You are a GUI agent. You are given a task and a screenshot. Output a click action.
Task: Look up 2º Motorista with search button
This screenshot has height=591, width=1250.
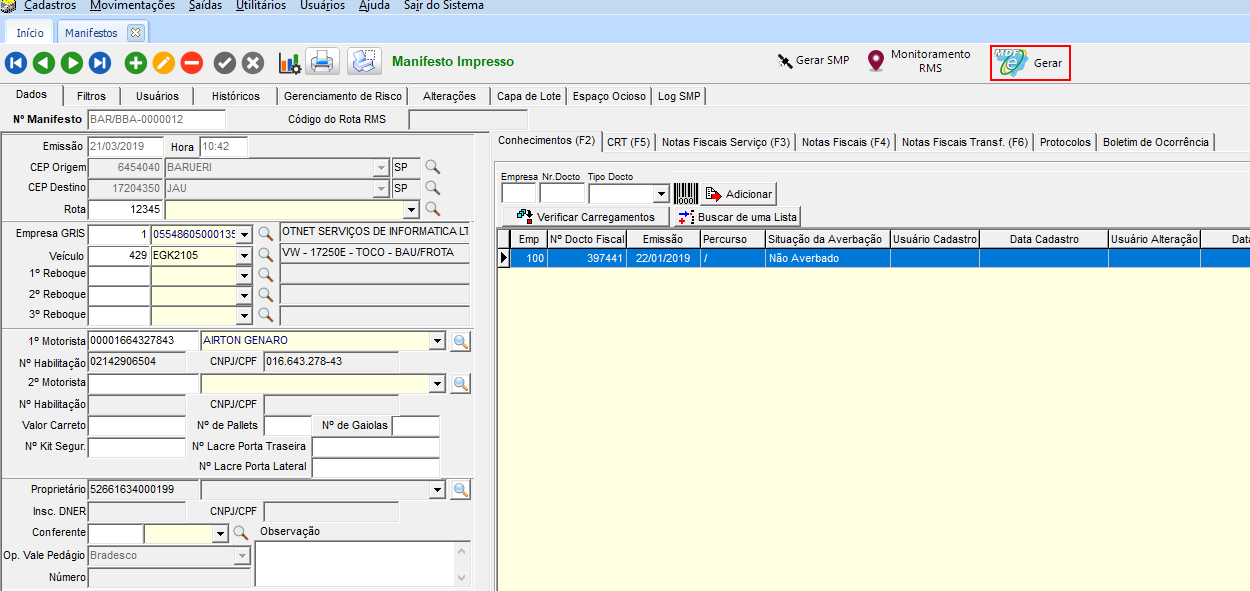(x=461, y=383)
